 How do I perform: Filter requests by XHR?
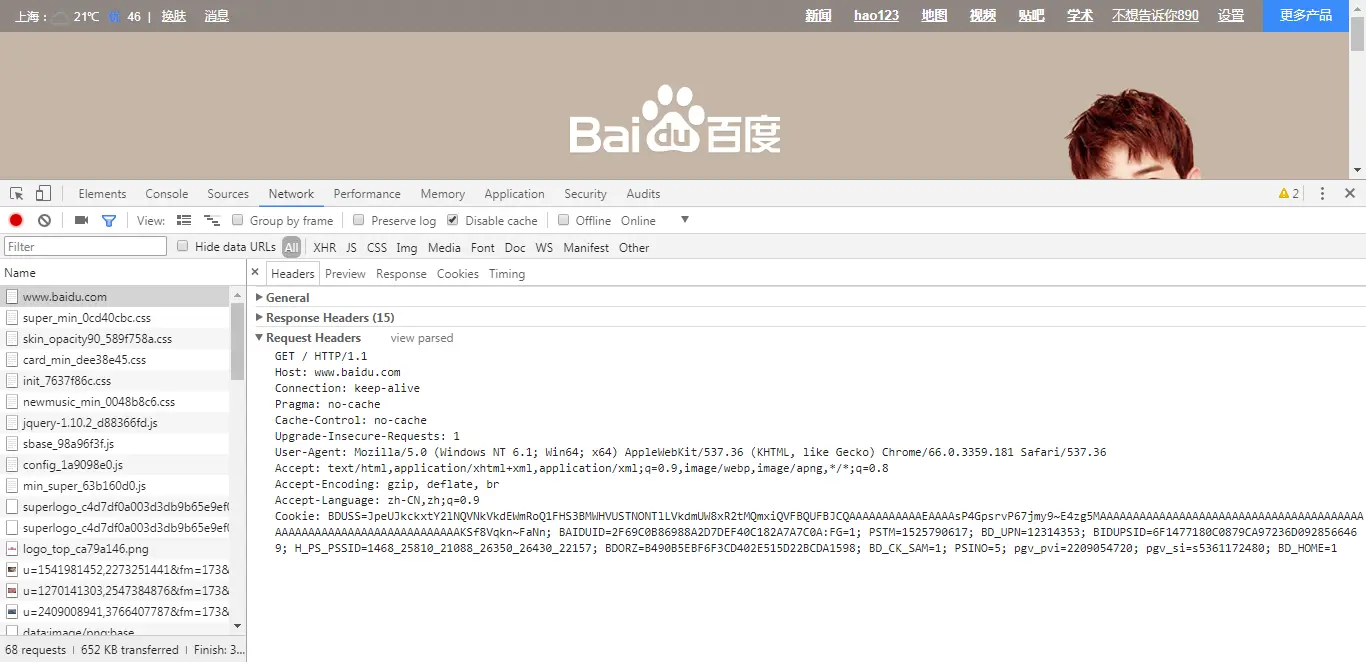click(x=325, y=247)
